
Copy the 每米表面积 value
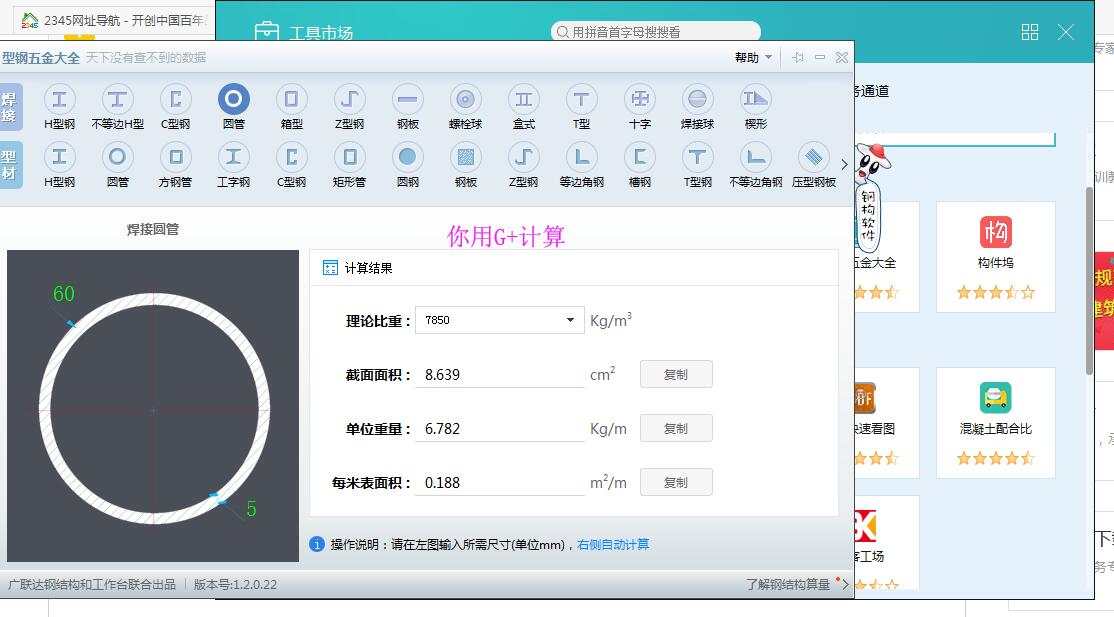point(676,483)
